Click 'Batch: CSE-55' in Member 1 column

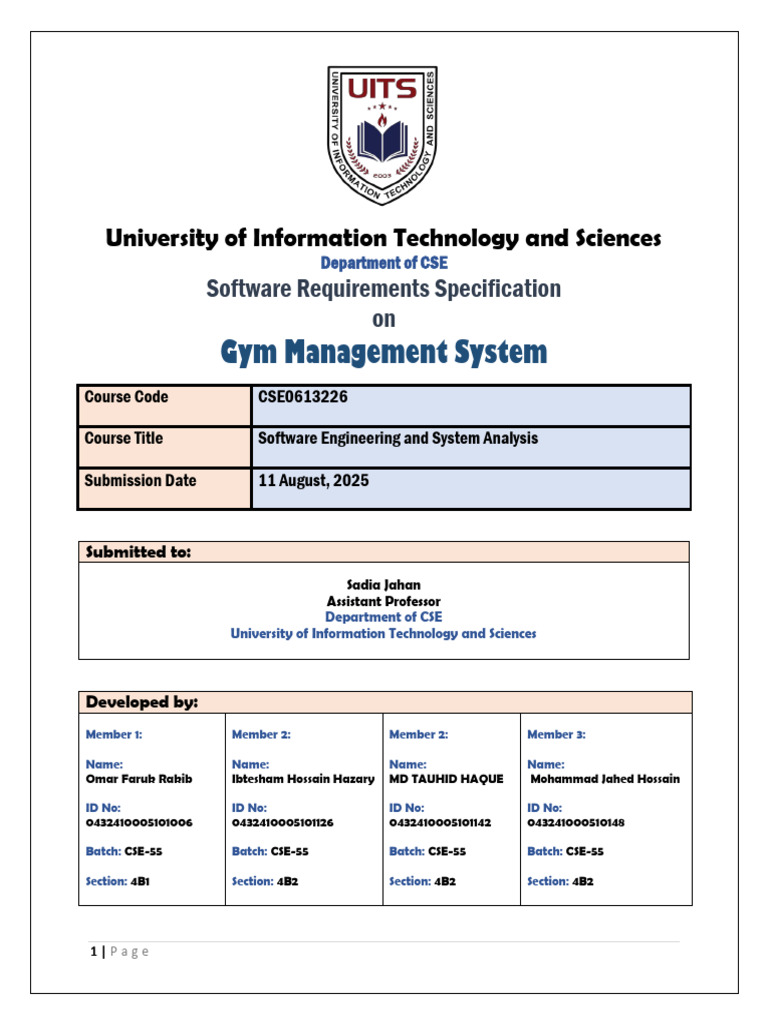point(124,852)
